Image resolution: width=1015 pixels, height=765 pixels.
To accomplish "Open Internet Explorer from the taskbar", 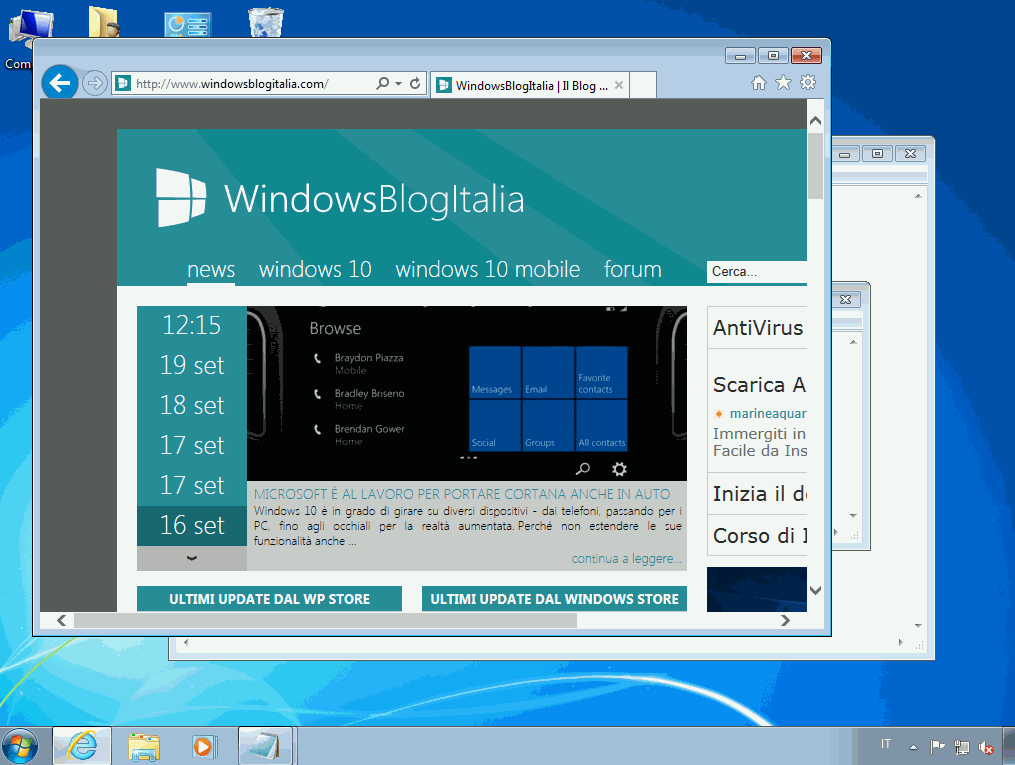I will click(82, 746).
